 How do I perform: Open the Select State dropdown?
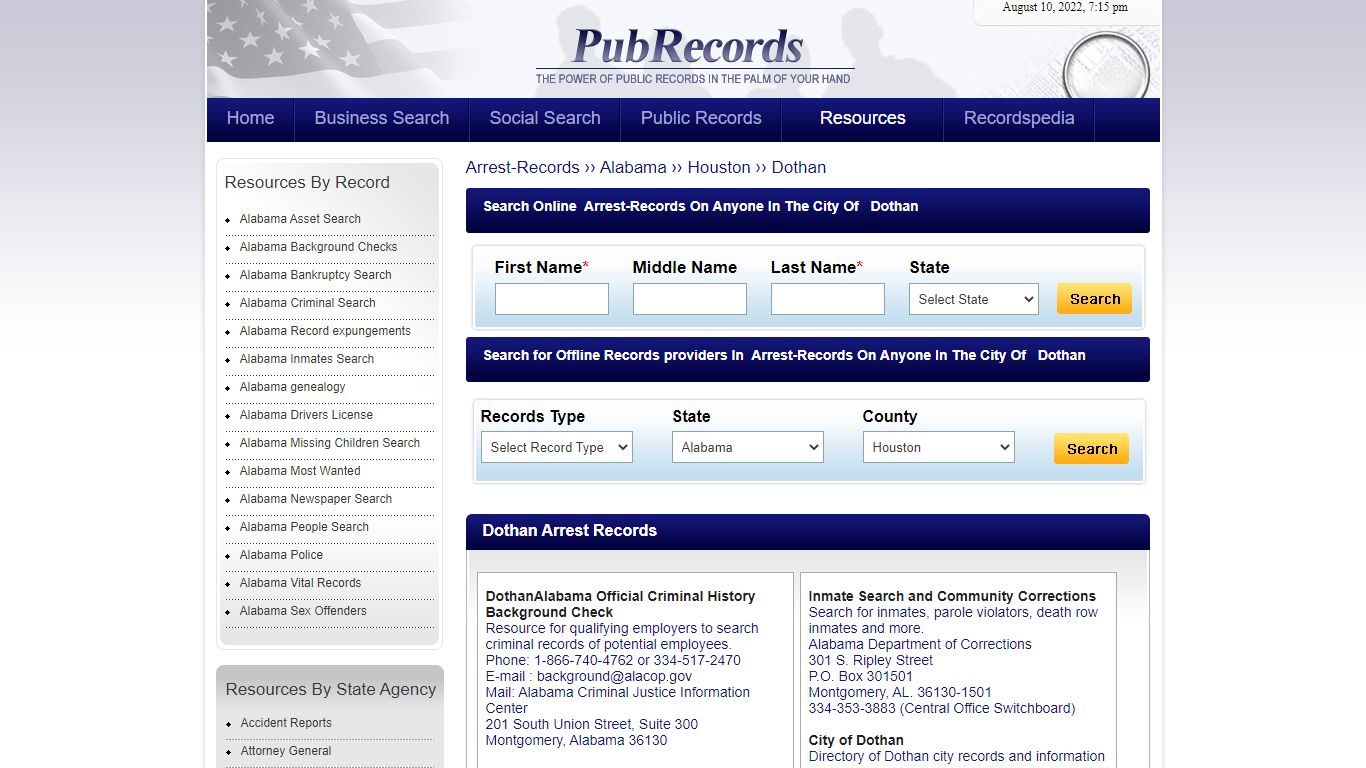(974, 299)
